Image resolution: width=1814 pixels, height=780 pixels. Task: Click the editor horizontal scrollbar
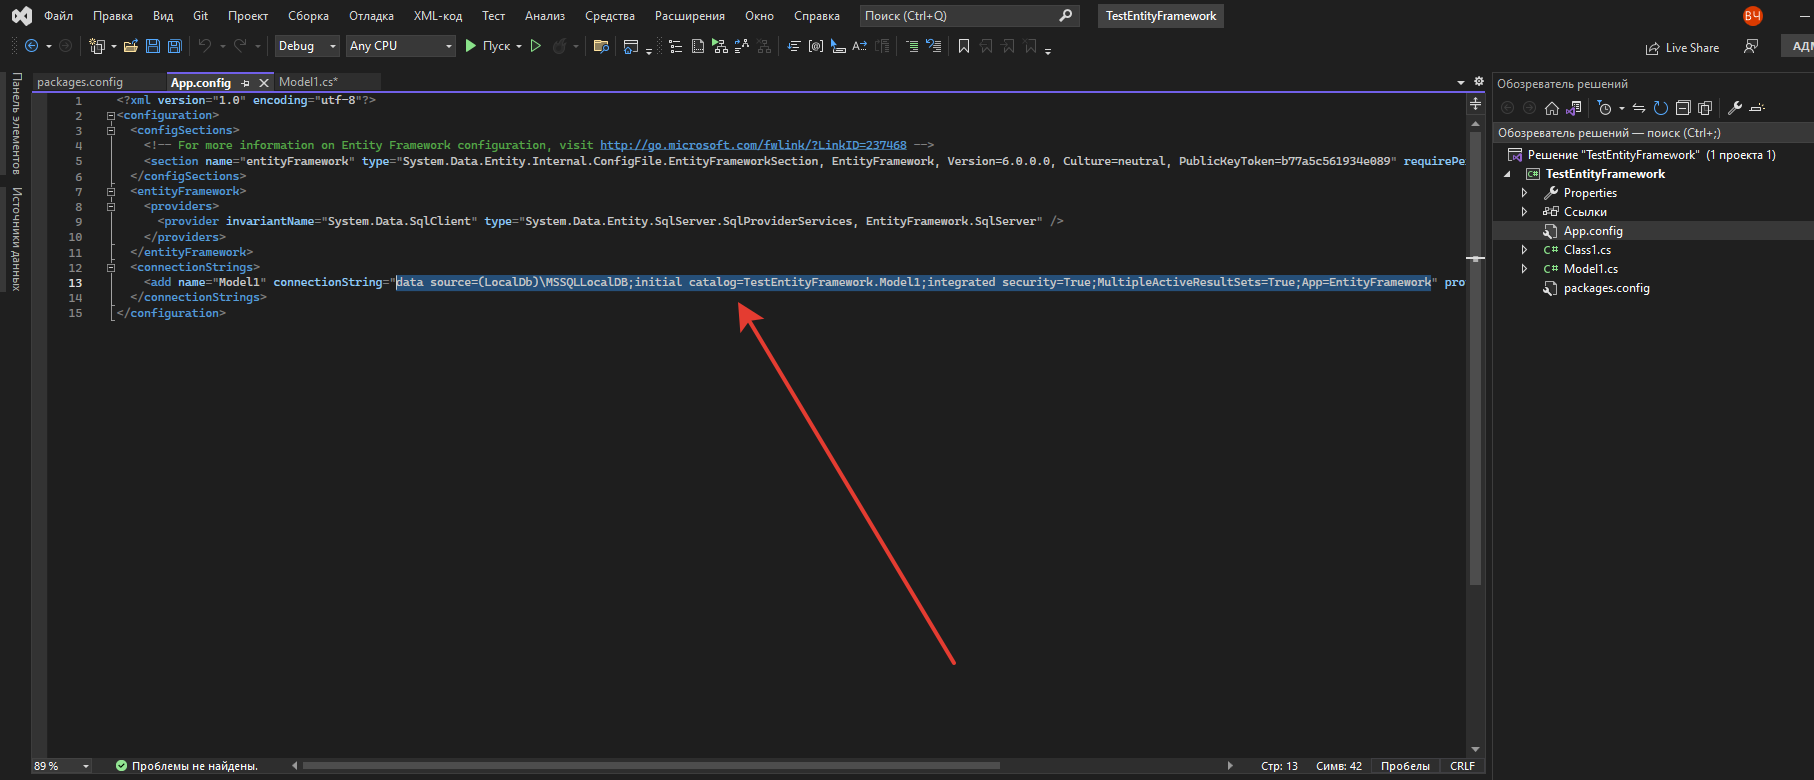(x=650, y=766)
